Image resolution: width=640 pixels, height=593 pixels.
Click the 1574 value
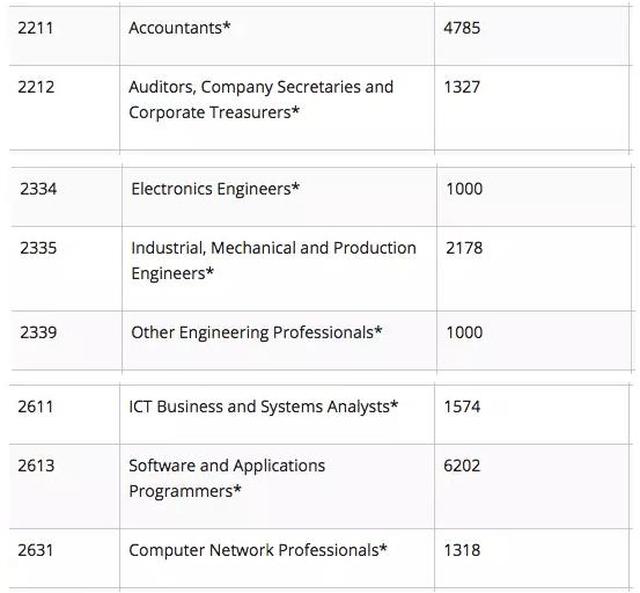[462, 407]
